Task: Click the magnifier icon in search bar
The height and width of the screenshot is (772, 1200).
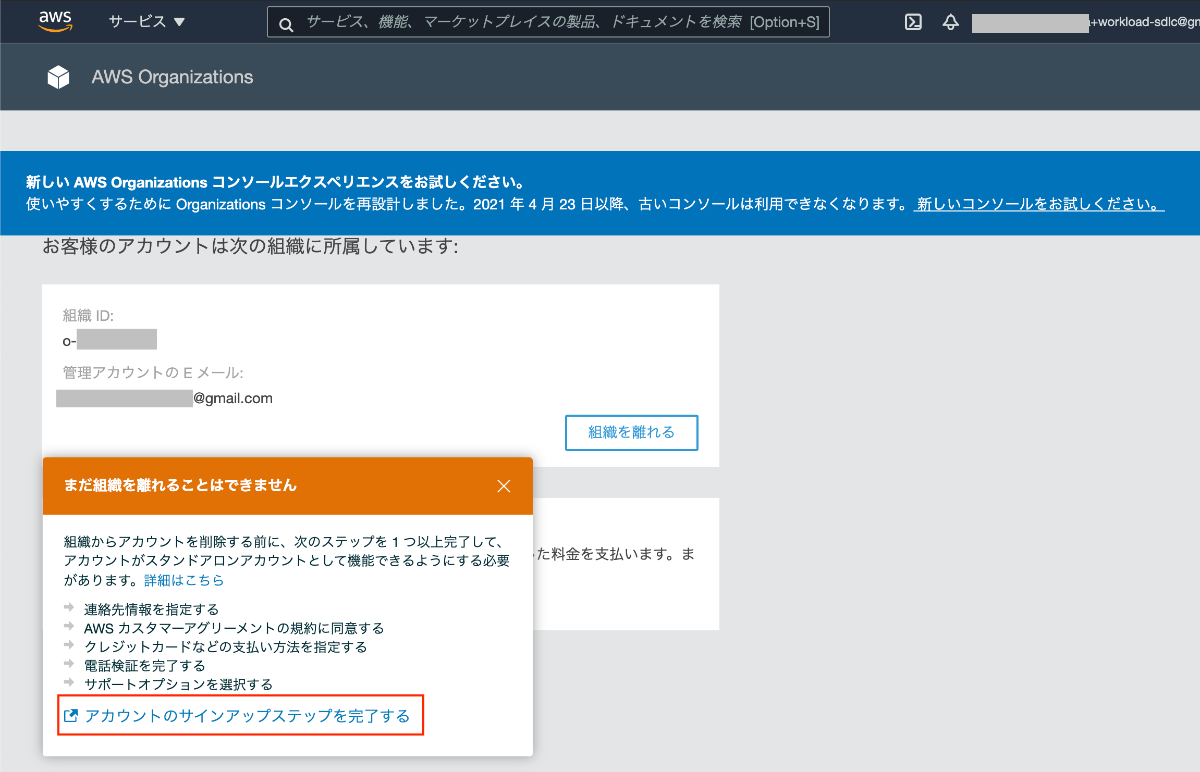Action: (286, 23)
